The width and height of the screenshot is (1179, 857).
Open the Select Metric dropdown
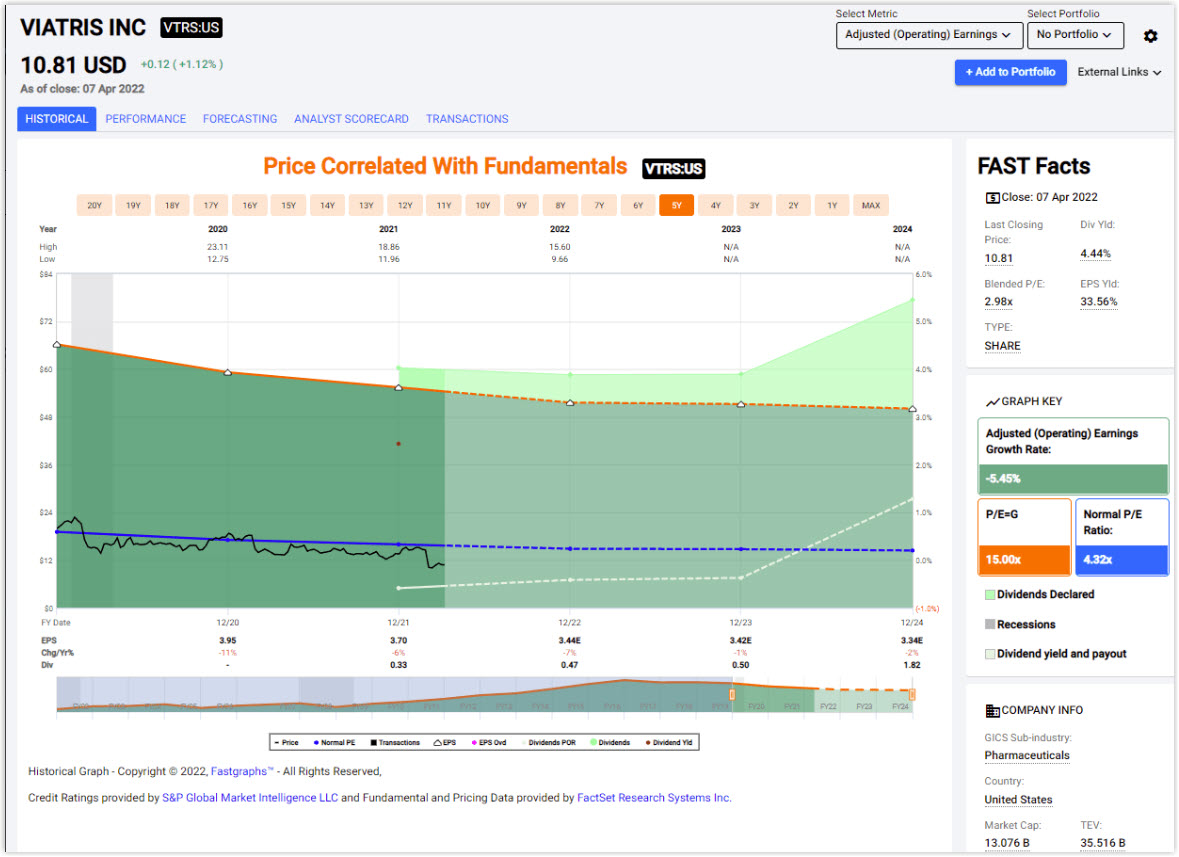(x=928, y=35)
